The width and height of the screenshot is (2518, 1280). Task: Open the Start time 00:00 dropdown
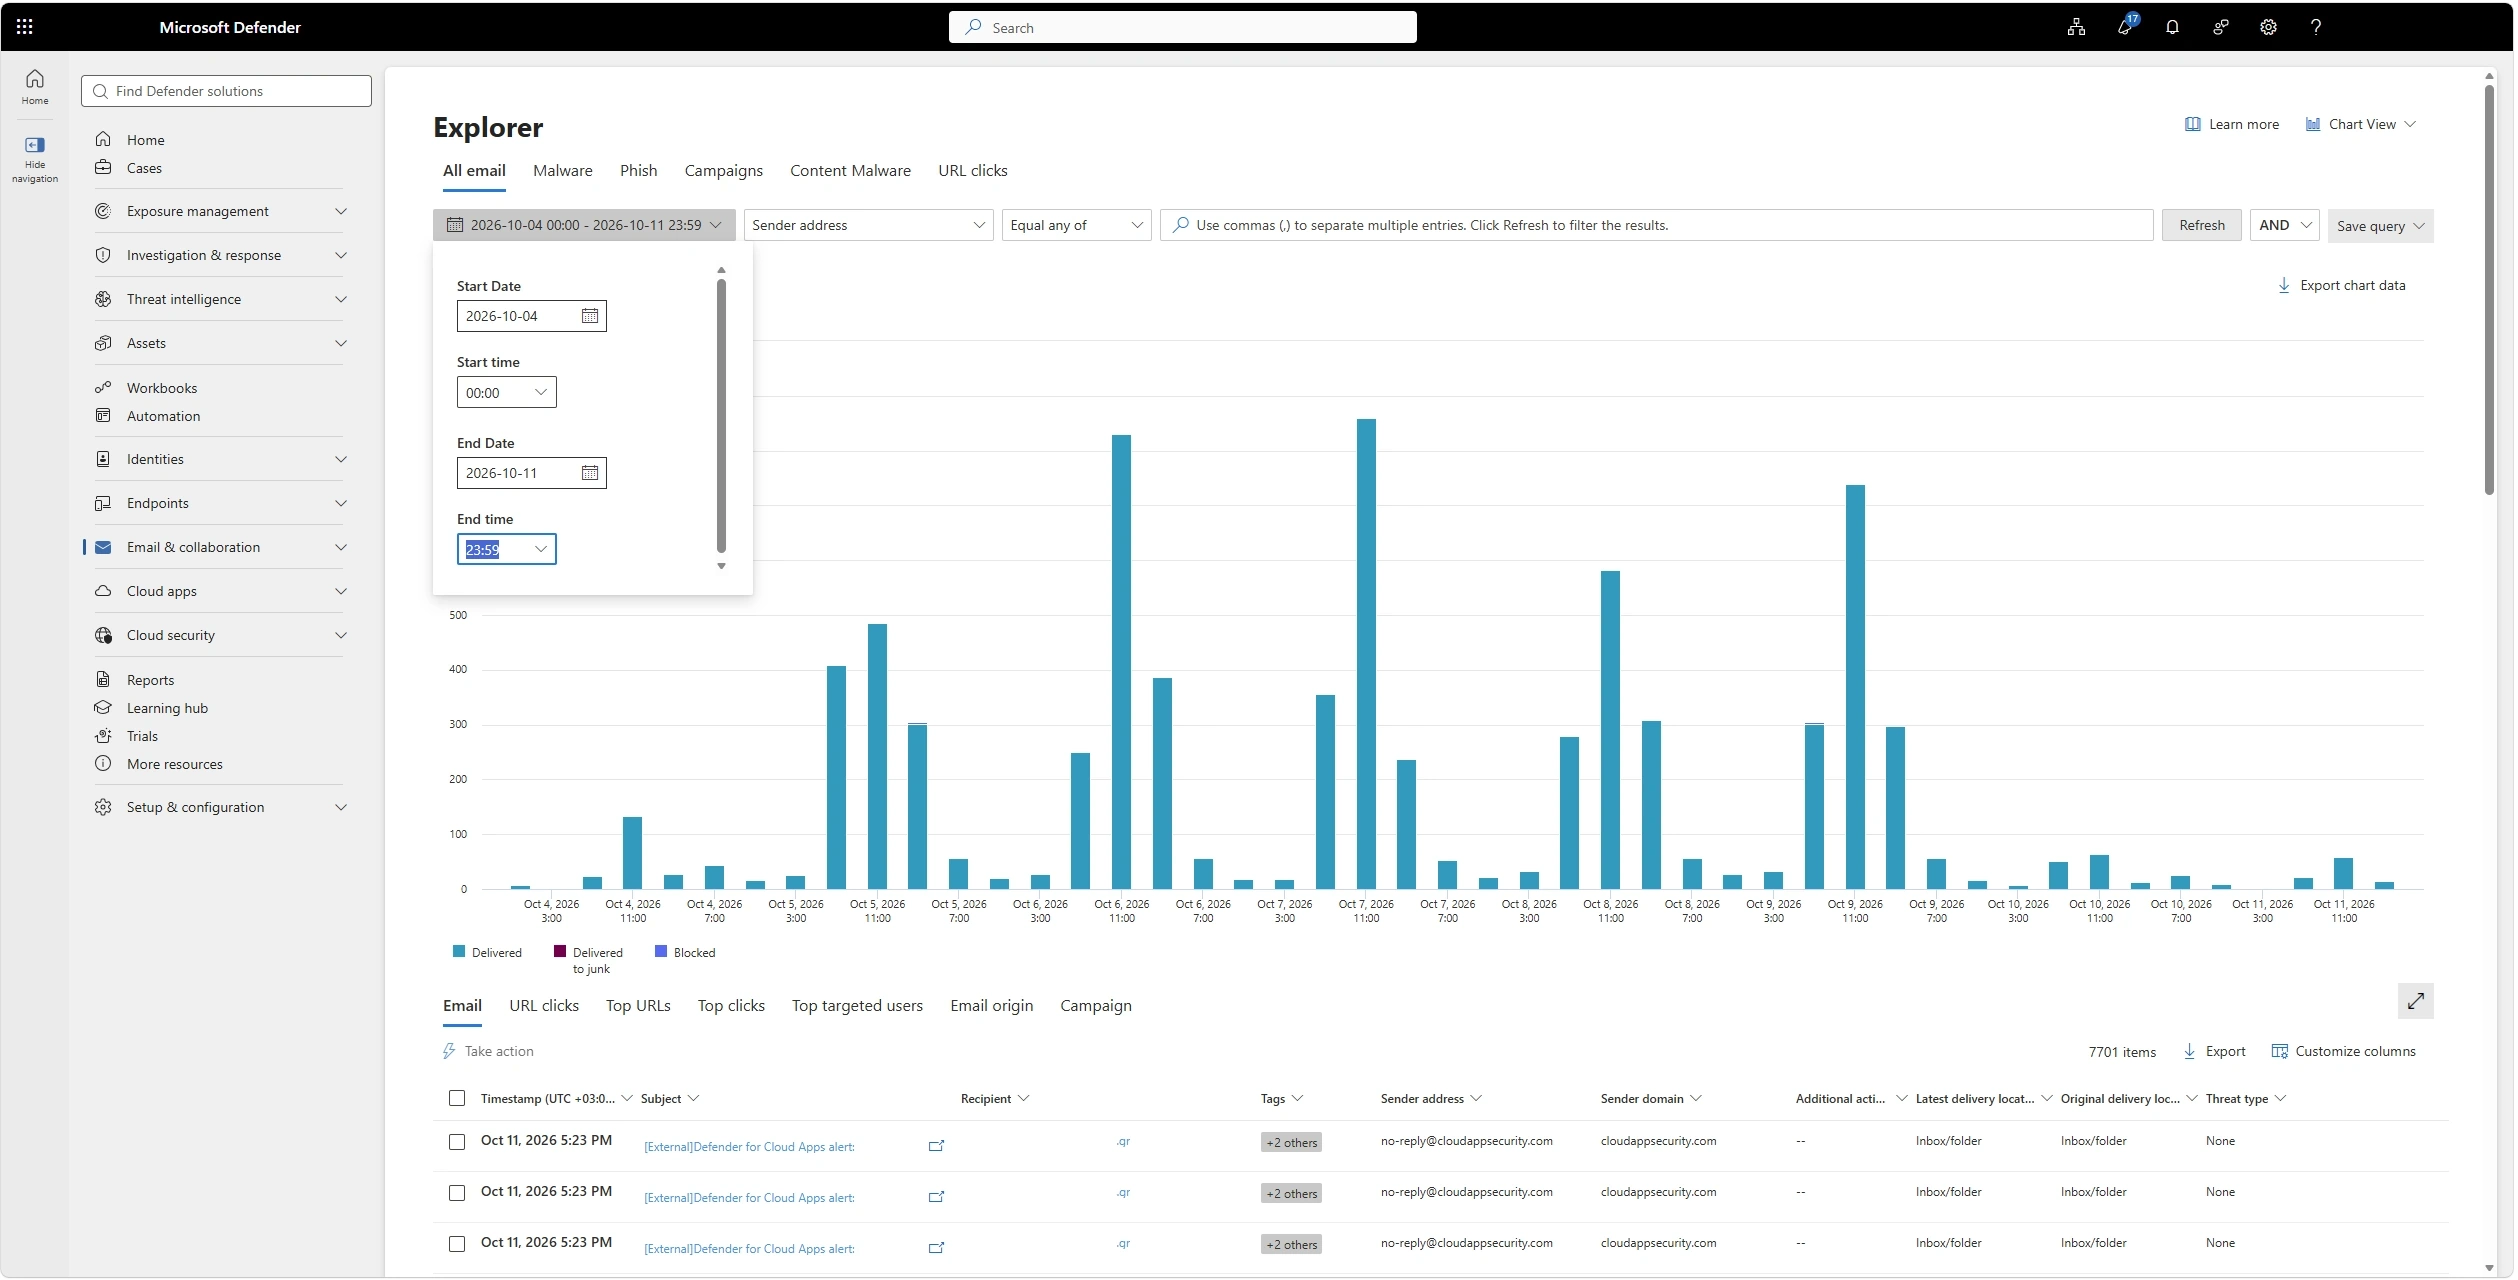pyautogui.click(x=507, y=393)
